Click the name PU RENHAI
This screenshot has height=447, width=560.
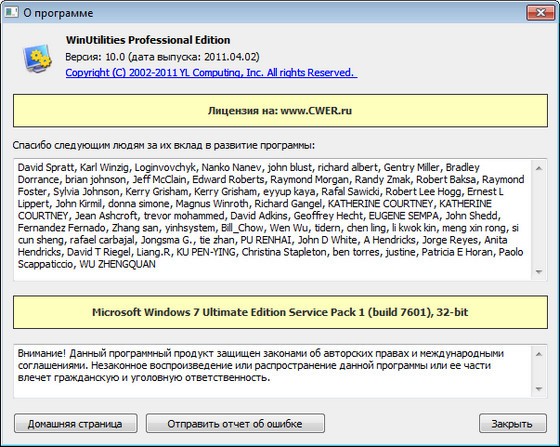(x=266, y=240)
